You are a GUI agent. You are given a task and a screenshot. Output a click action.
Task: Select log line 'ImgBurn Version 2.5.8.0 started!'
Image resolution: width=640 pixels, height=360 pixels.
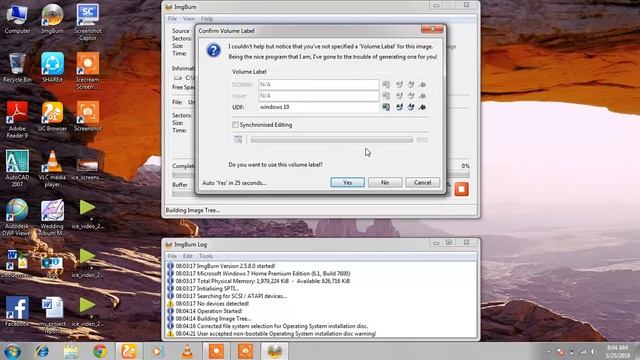(x=225, y=266)
